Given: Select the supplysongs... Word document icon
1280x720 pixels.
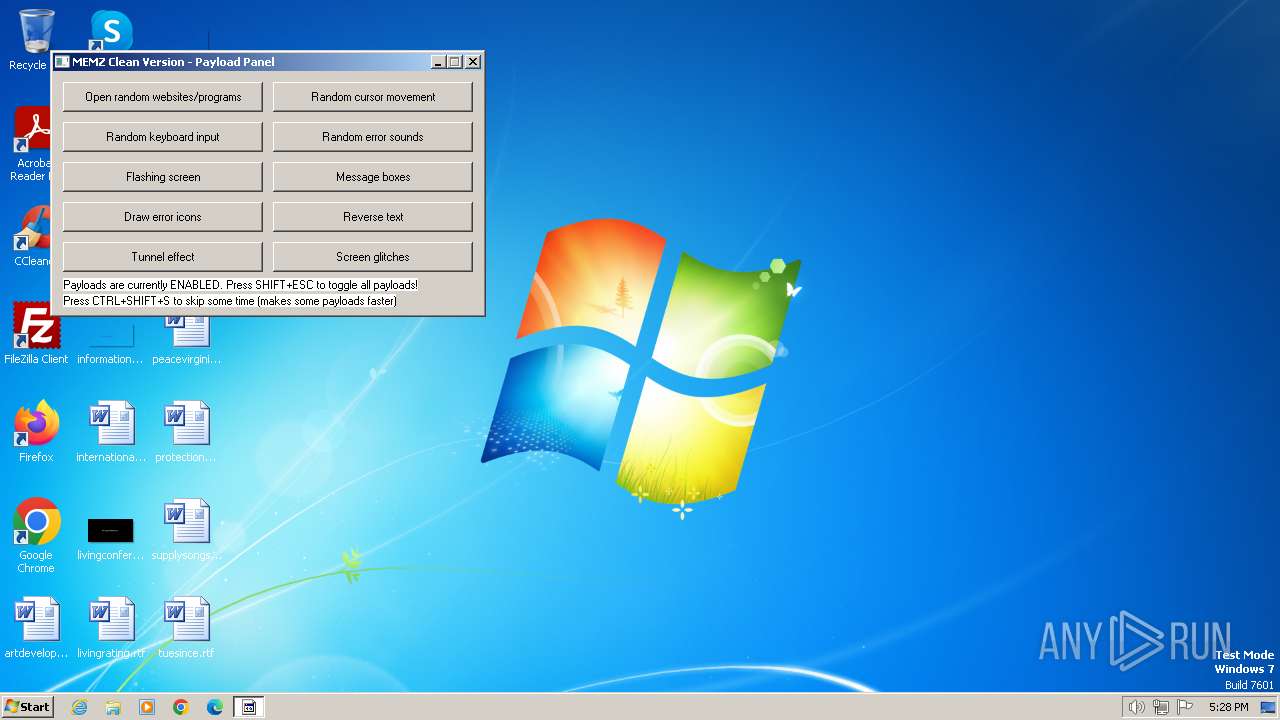Looking at the screenshot, I should click(x=186, y=530).
